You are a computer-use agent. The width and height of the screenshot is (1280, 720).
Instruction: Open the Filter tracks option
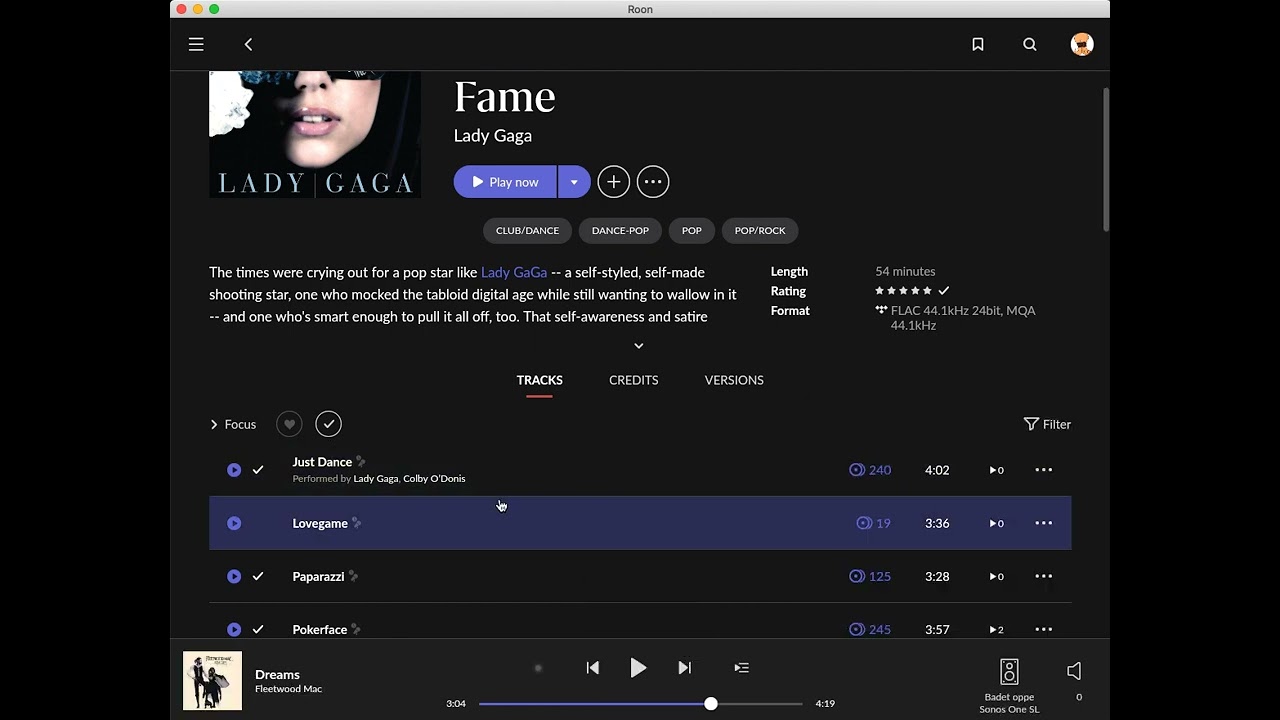tap(1047, 424)
